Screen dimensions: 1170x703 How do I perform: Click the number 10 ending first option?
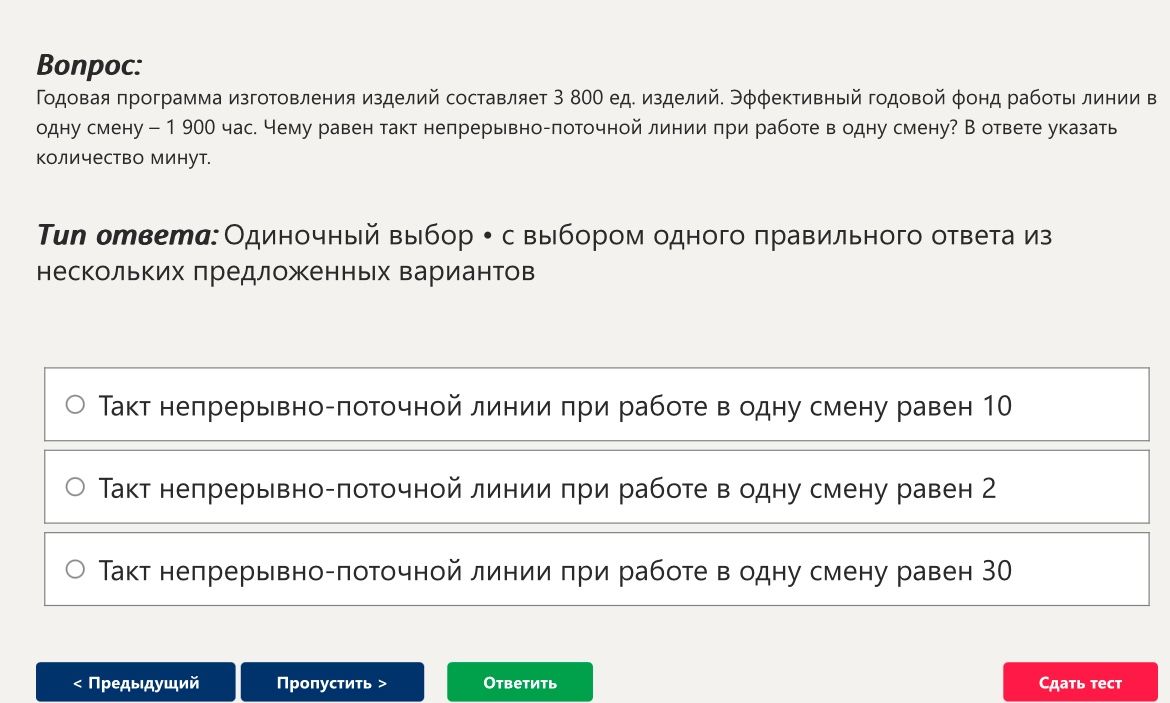997,406
